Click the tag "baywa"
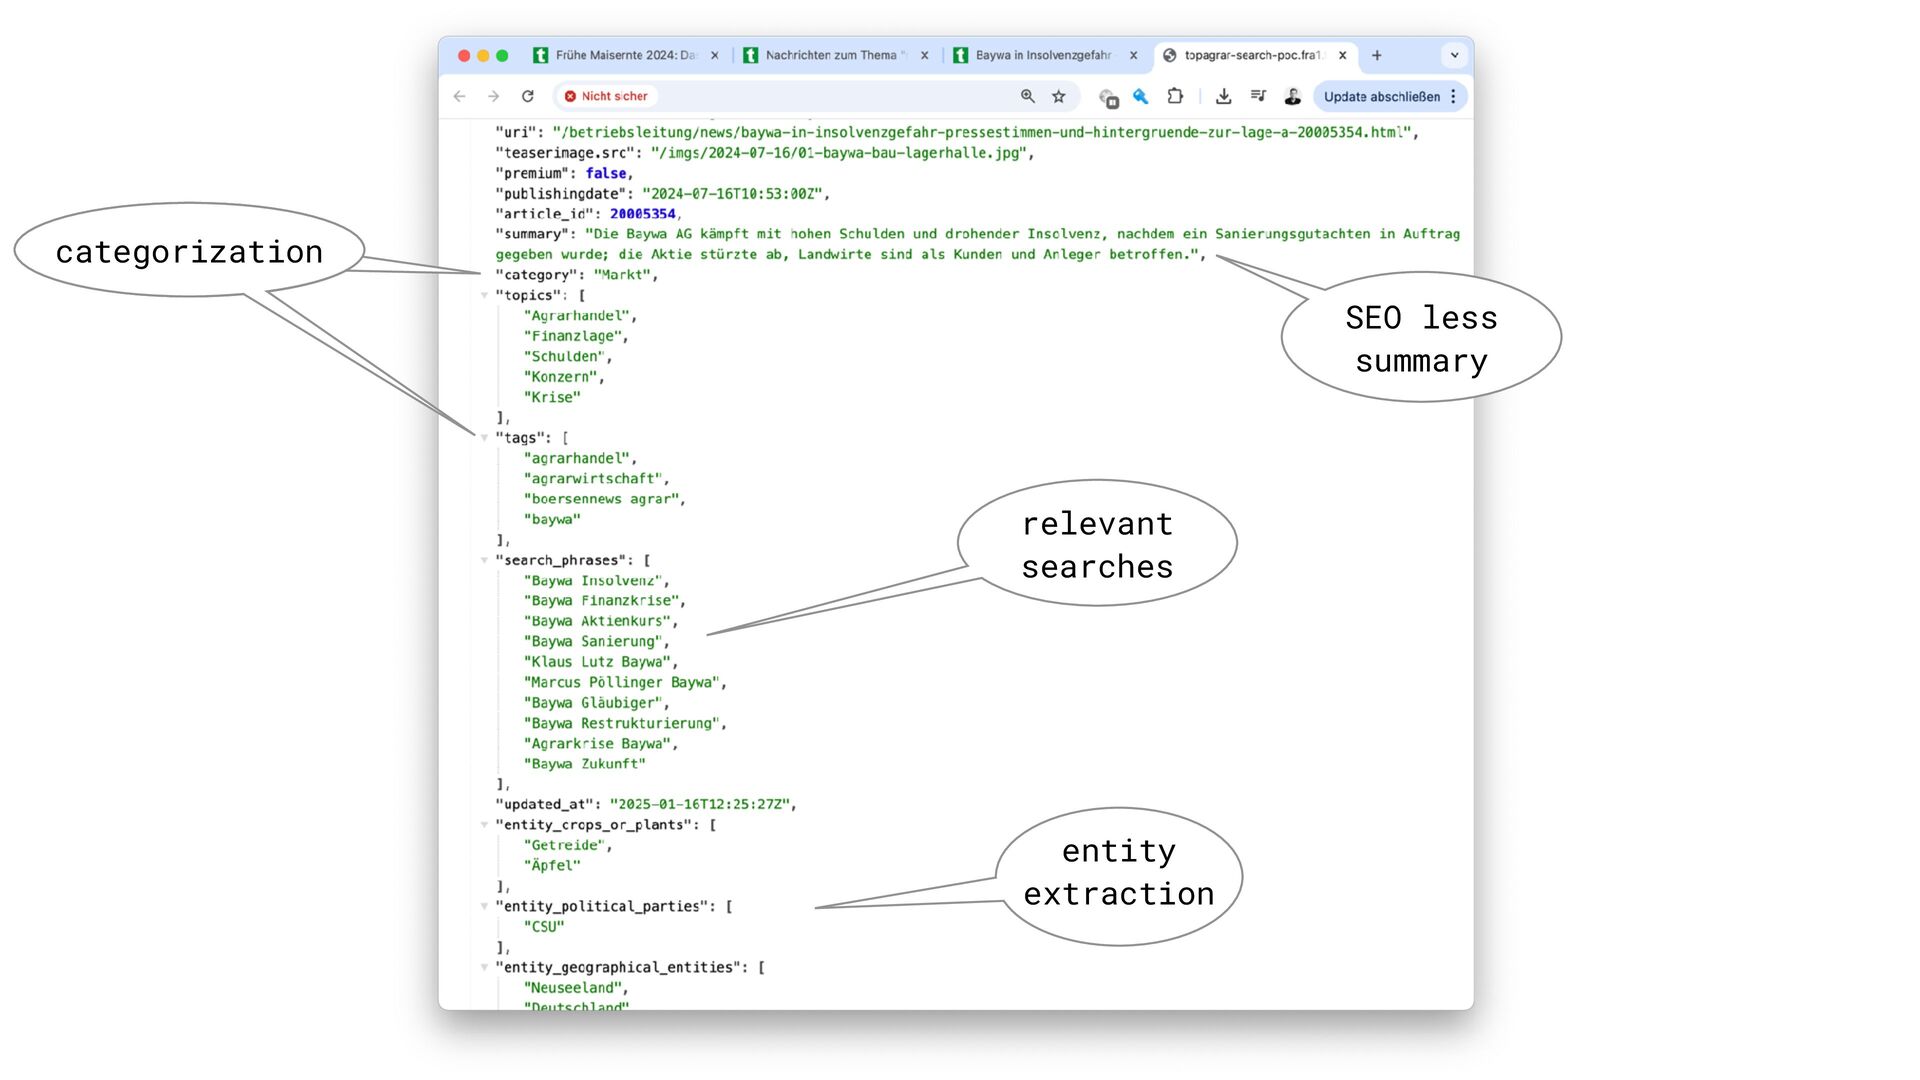This screenshot has height=1080, width=1920. click(x=552, y=519)
